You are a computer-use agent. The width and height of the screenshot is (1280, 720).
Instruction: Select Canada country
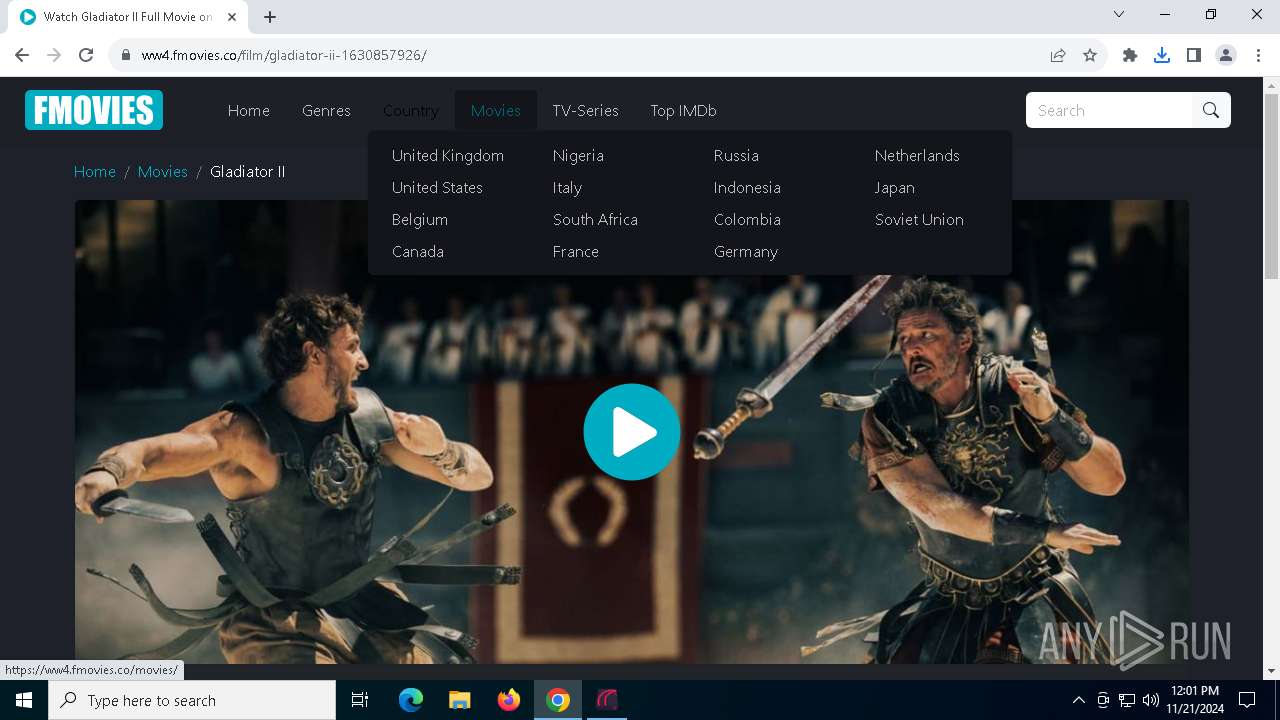click(x=418, y=251)
